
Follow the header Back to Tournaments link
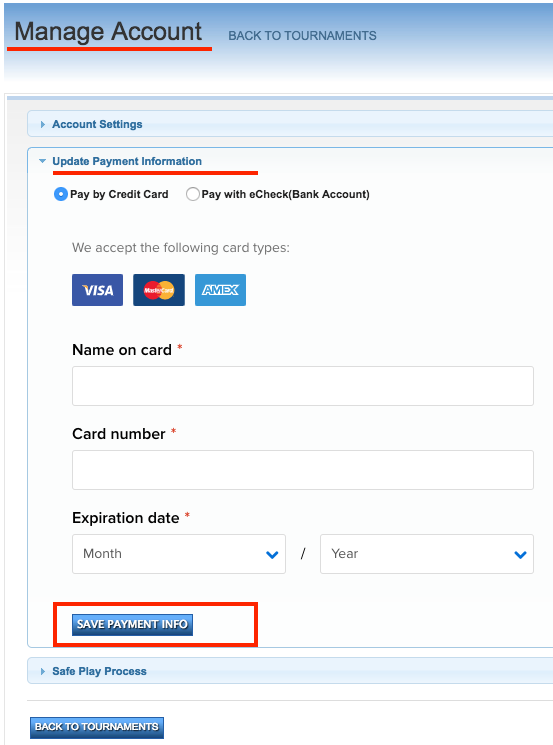(302, 36)
